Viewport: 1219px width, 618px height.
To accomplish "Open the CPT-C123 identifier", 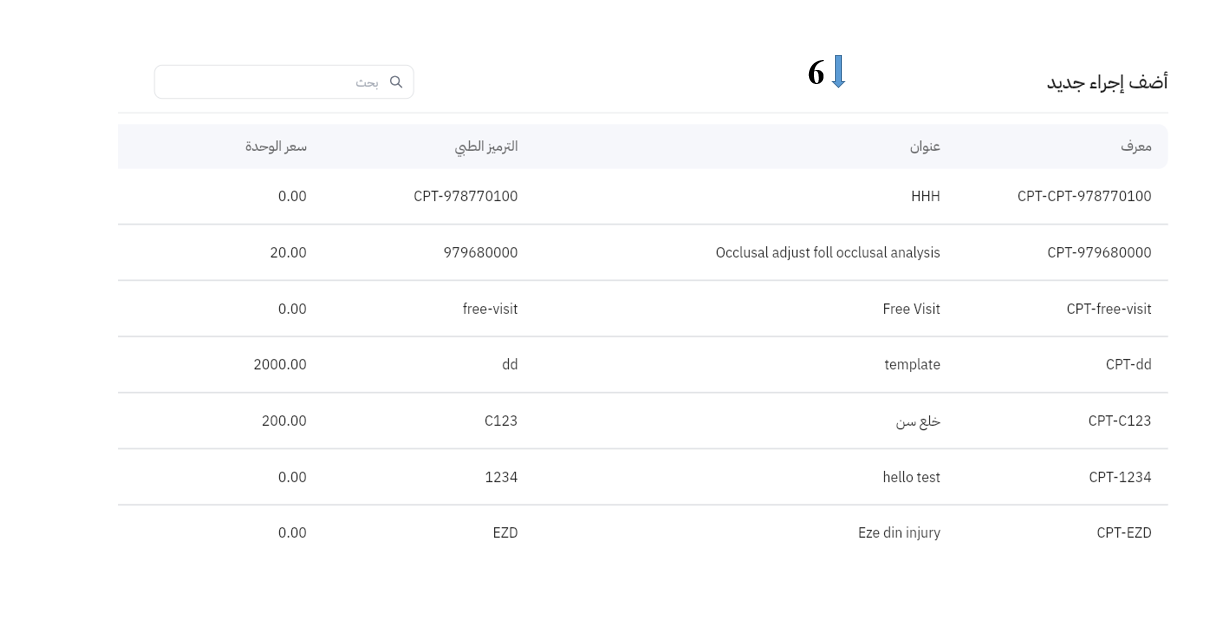I will [1119, 421].
